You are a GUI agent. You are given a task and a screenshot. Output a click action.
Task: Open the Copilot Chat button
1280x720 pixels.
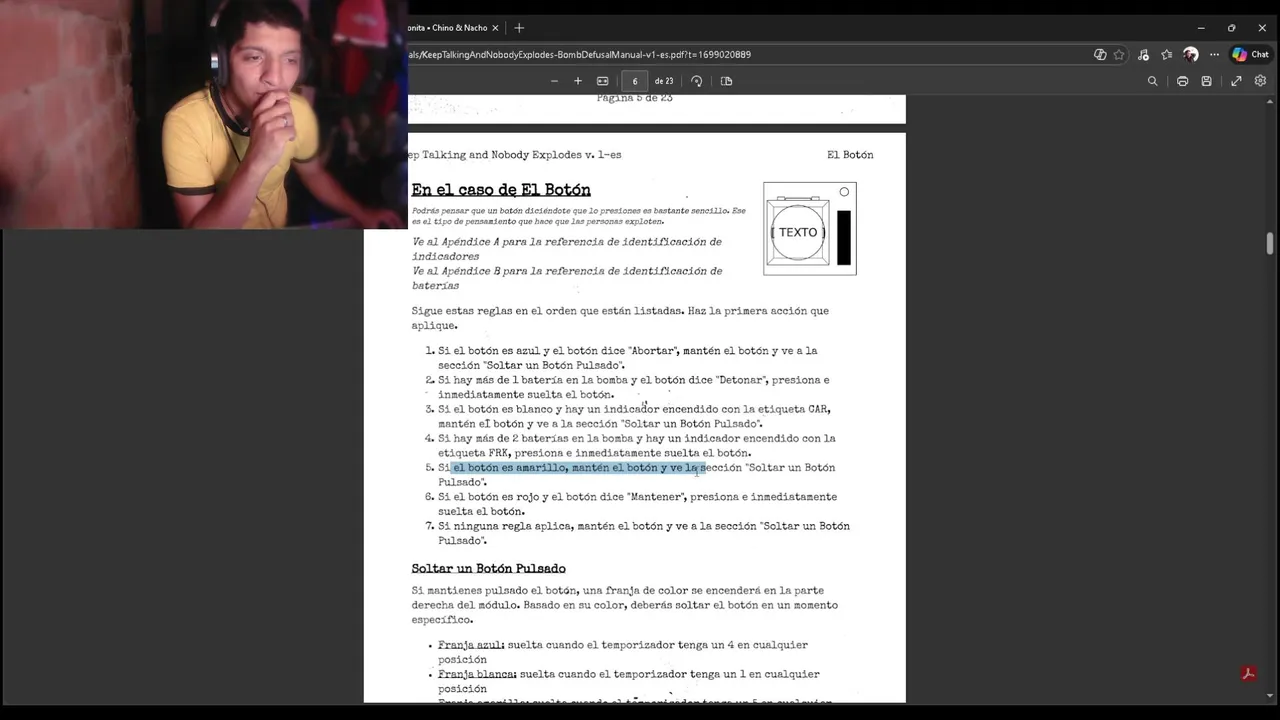click(1250, 55)
